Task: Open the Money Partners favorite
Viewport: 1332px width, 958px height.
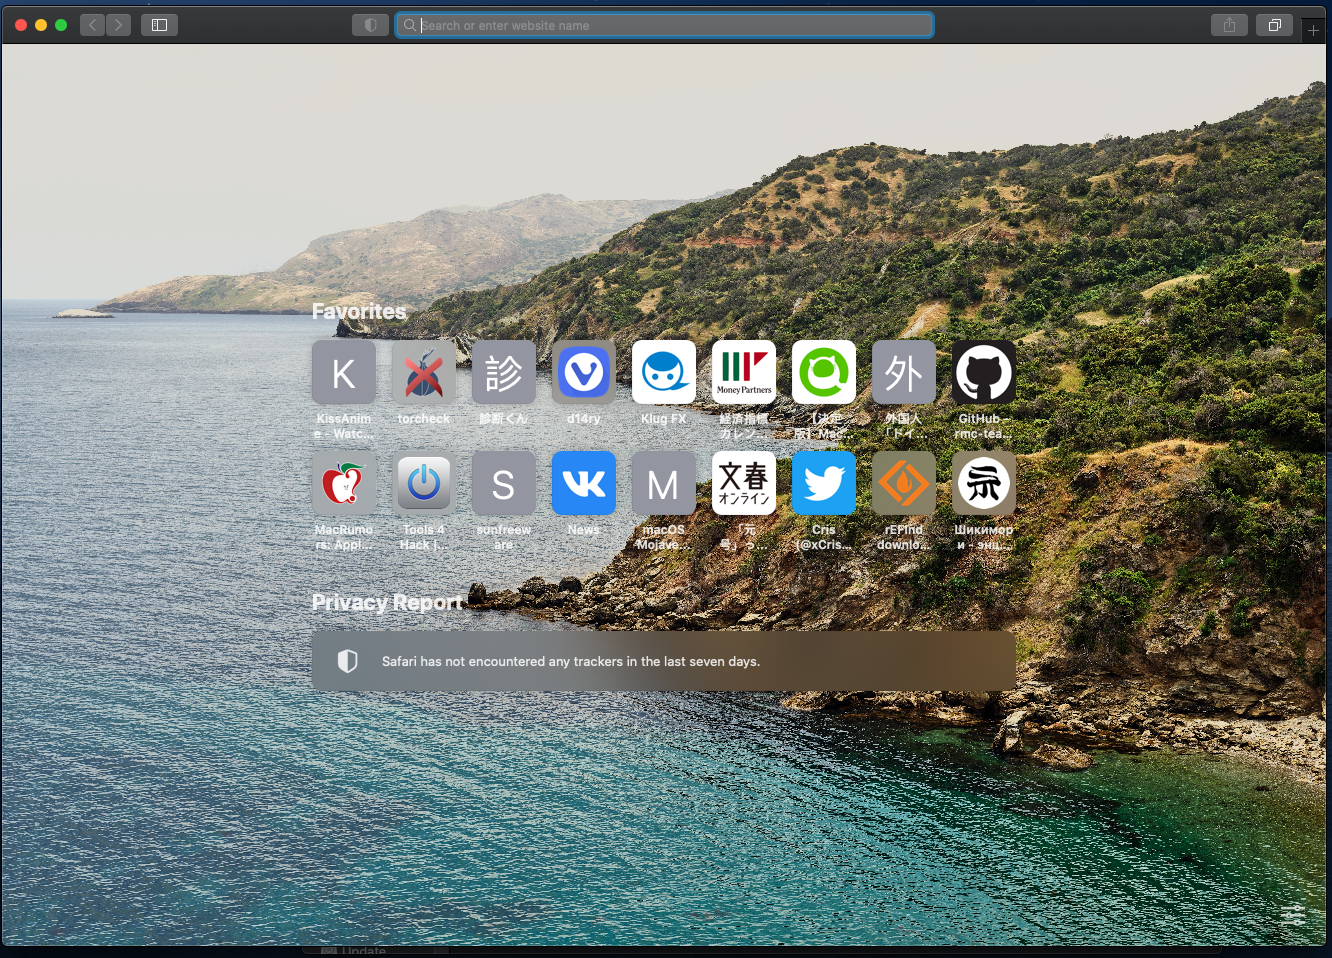Action: click(x=744, y=372)
